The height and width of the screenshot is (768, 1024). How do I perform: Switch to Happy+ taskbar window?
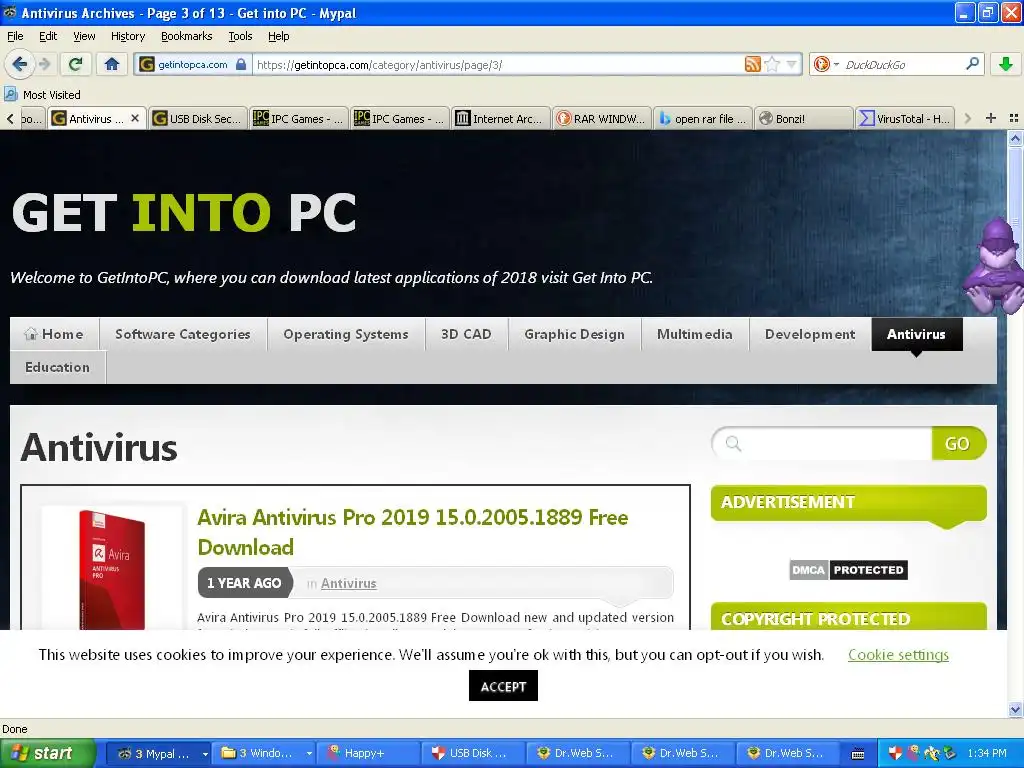pyautogui.click(x=370, y=753)
